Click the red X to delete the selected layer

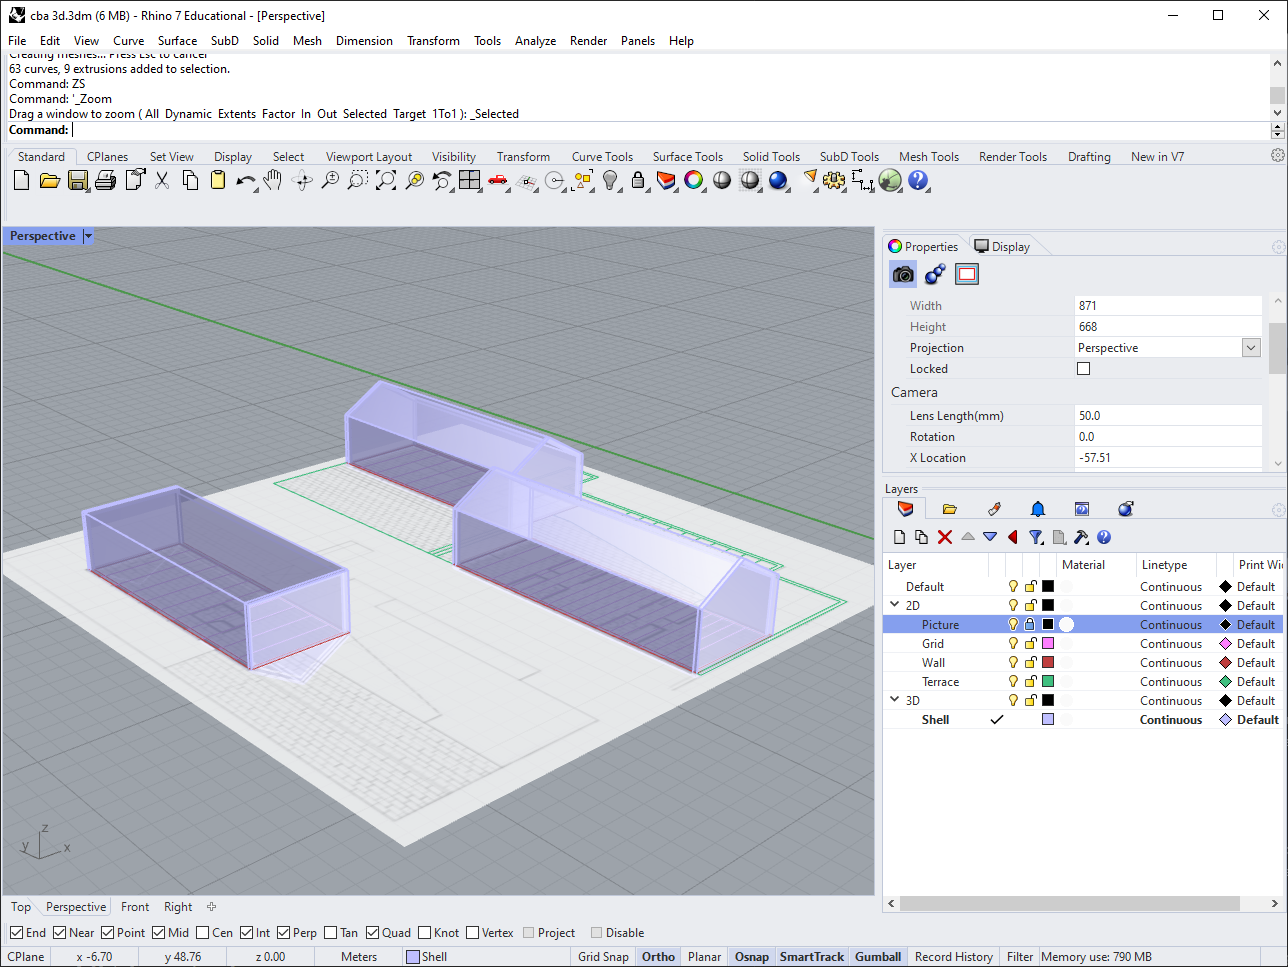[x=944, y=537]
